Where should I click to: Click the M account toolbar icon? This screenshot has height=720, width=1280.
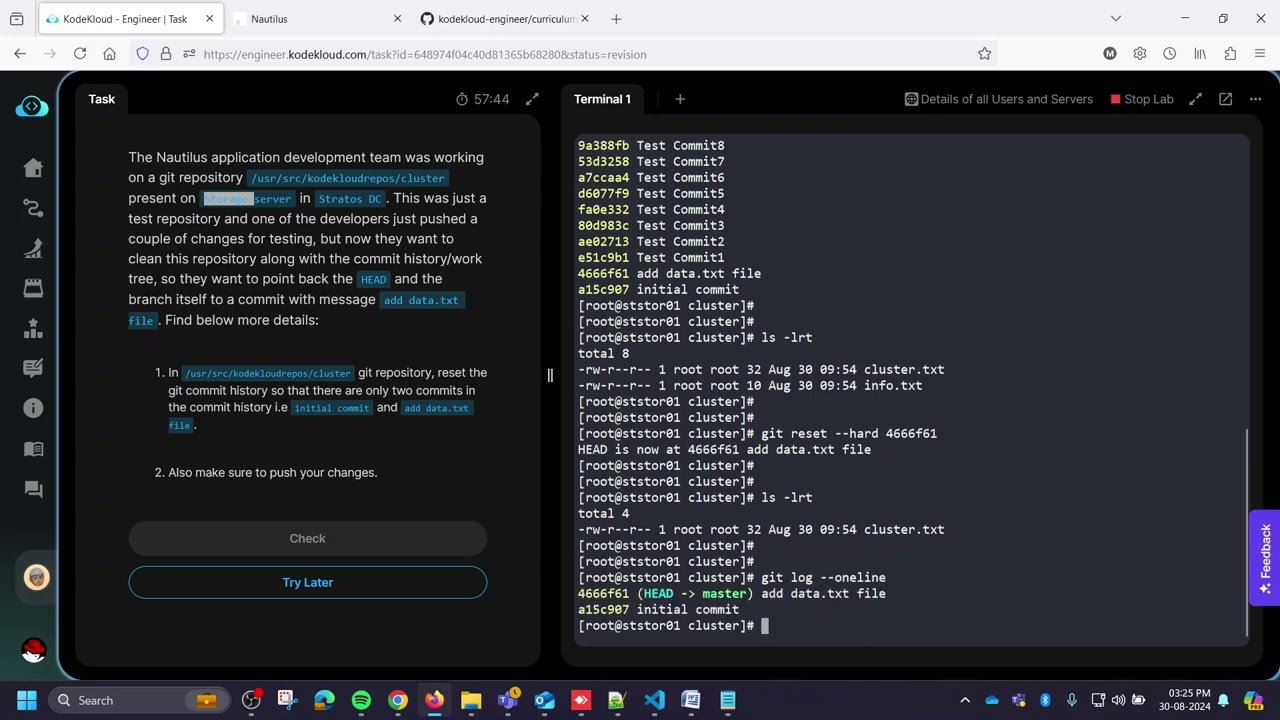[x=1109, y=54]
